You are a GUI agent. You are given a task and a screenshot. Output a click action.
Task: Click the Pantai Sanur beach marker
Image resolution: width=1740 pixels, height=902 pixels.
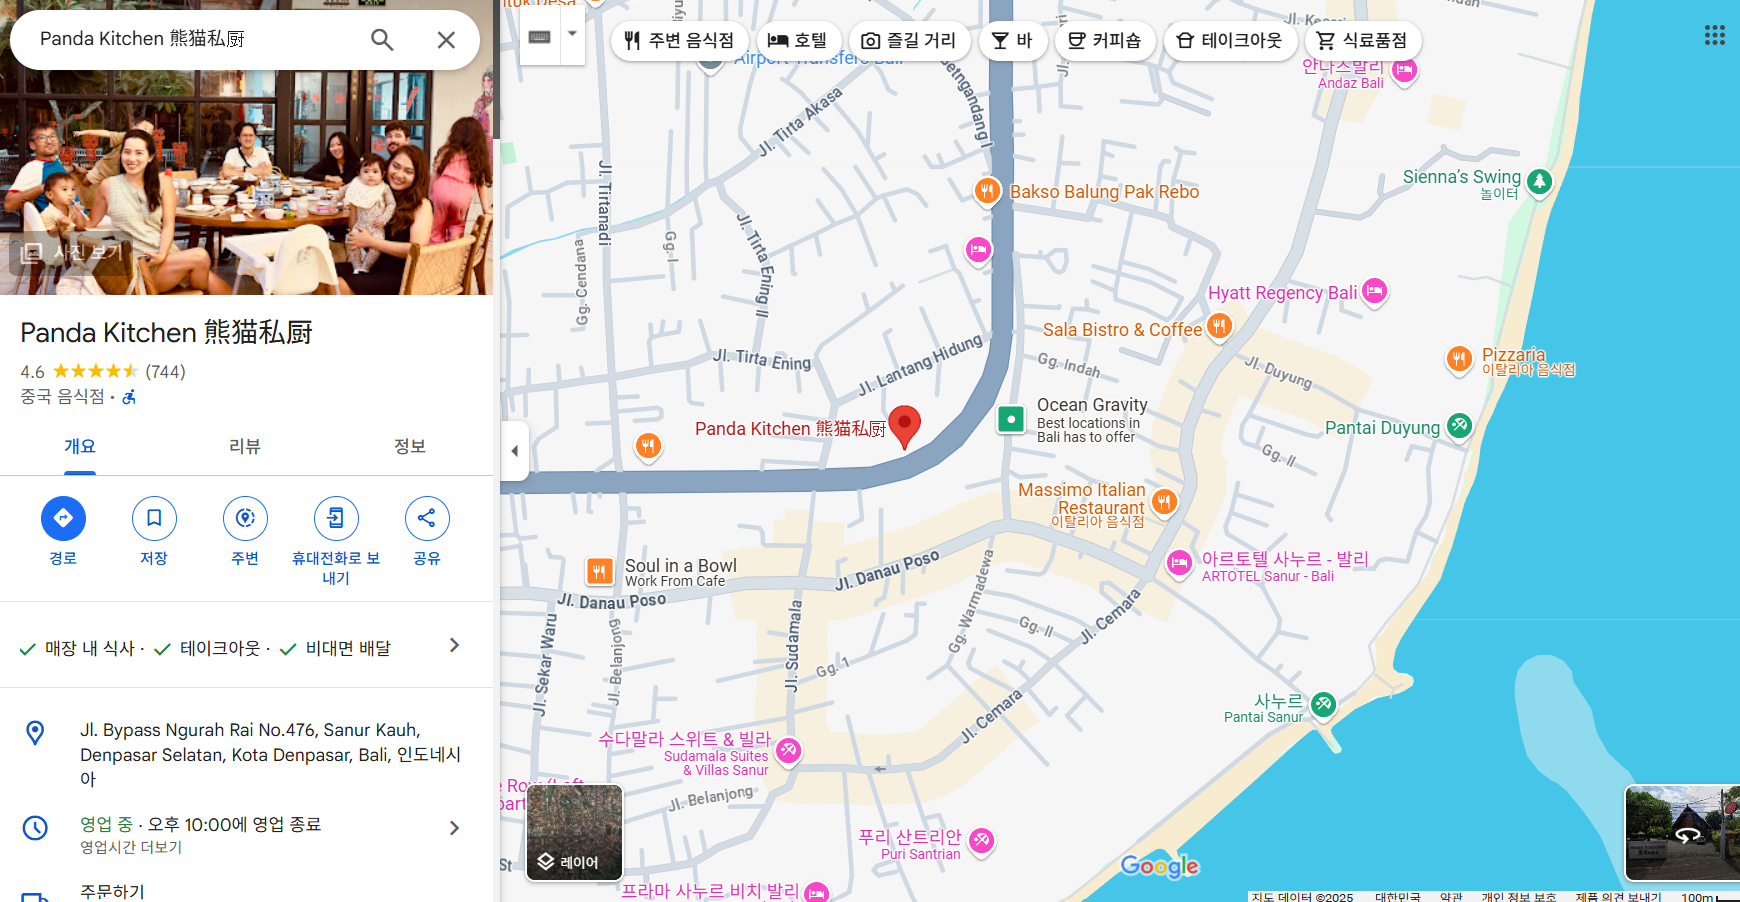pos(1323,705)
